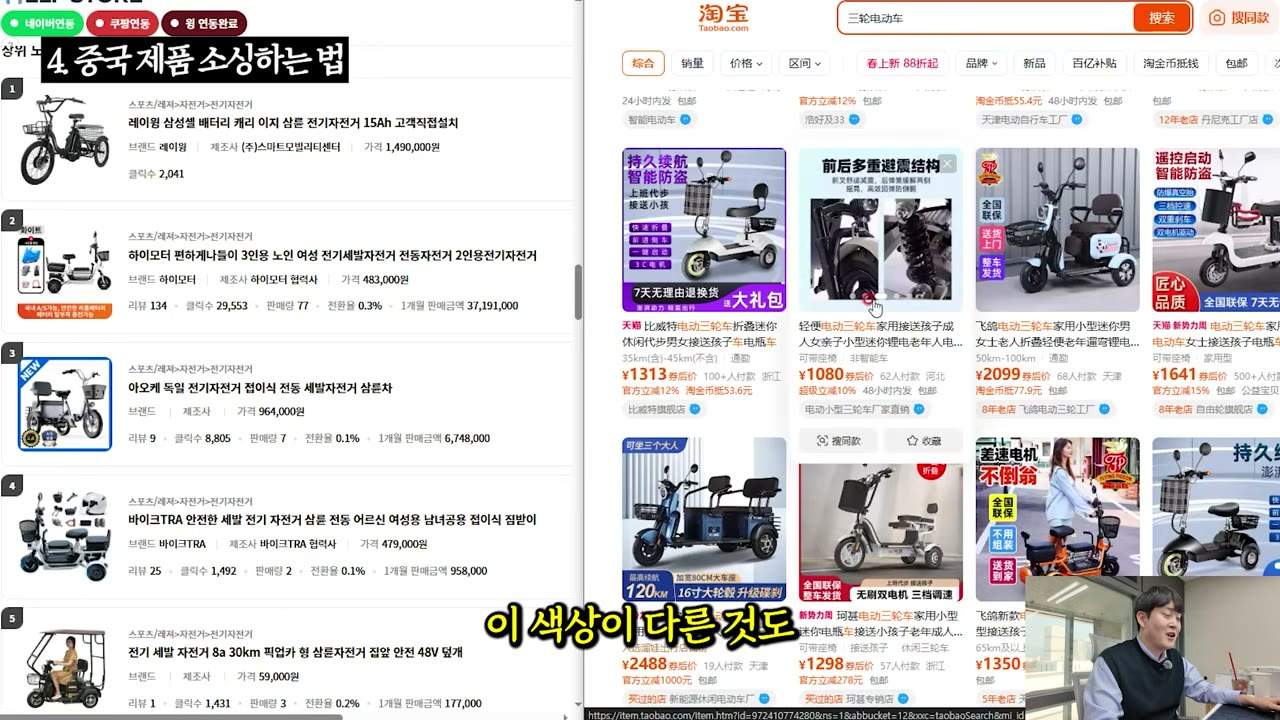Open the 春上新 88折起 promotion
This screenshot has width=1280, height=720.
902,63
